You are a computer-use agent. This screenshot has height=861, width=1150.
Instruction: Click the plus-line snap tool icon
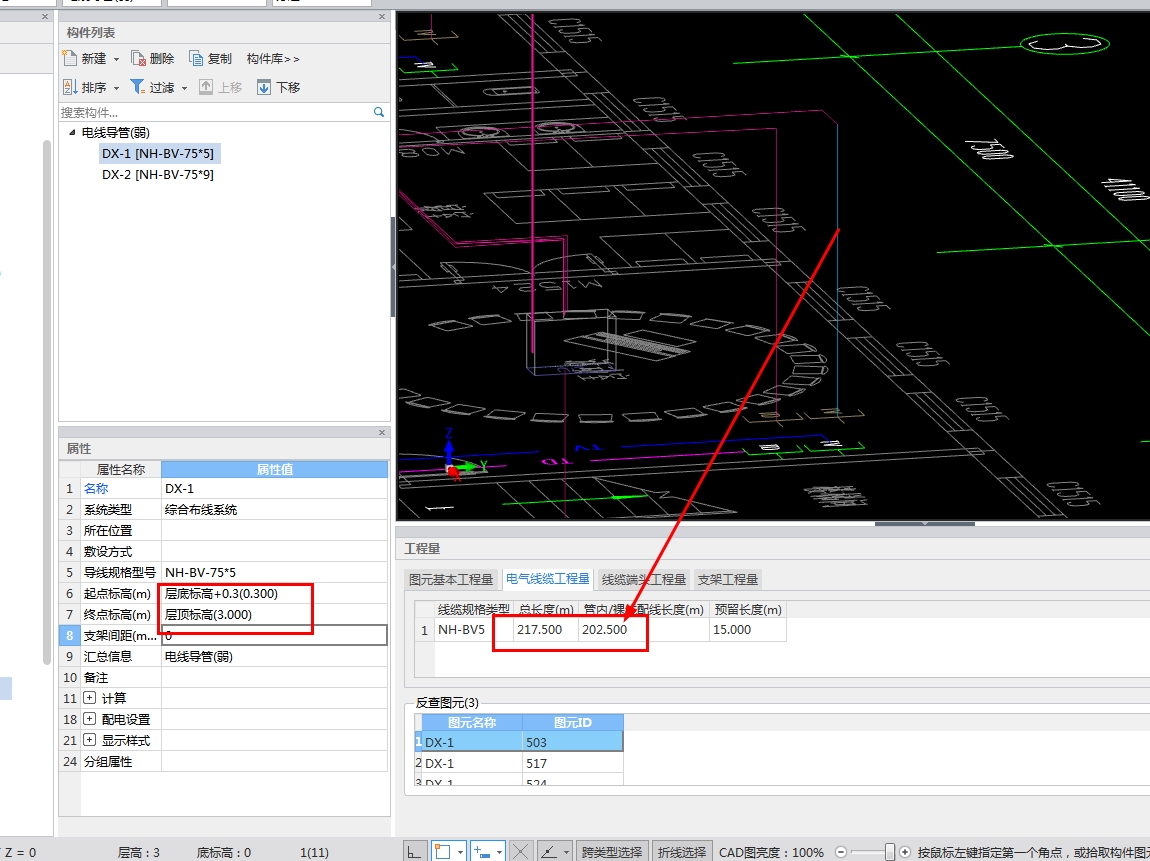(x=481, y=851)
